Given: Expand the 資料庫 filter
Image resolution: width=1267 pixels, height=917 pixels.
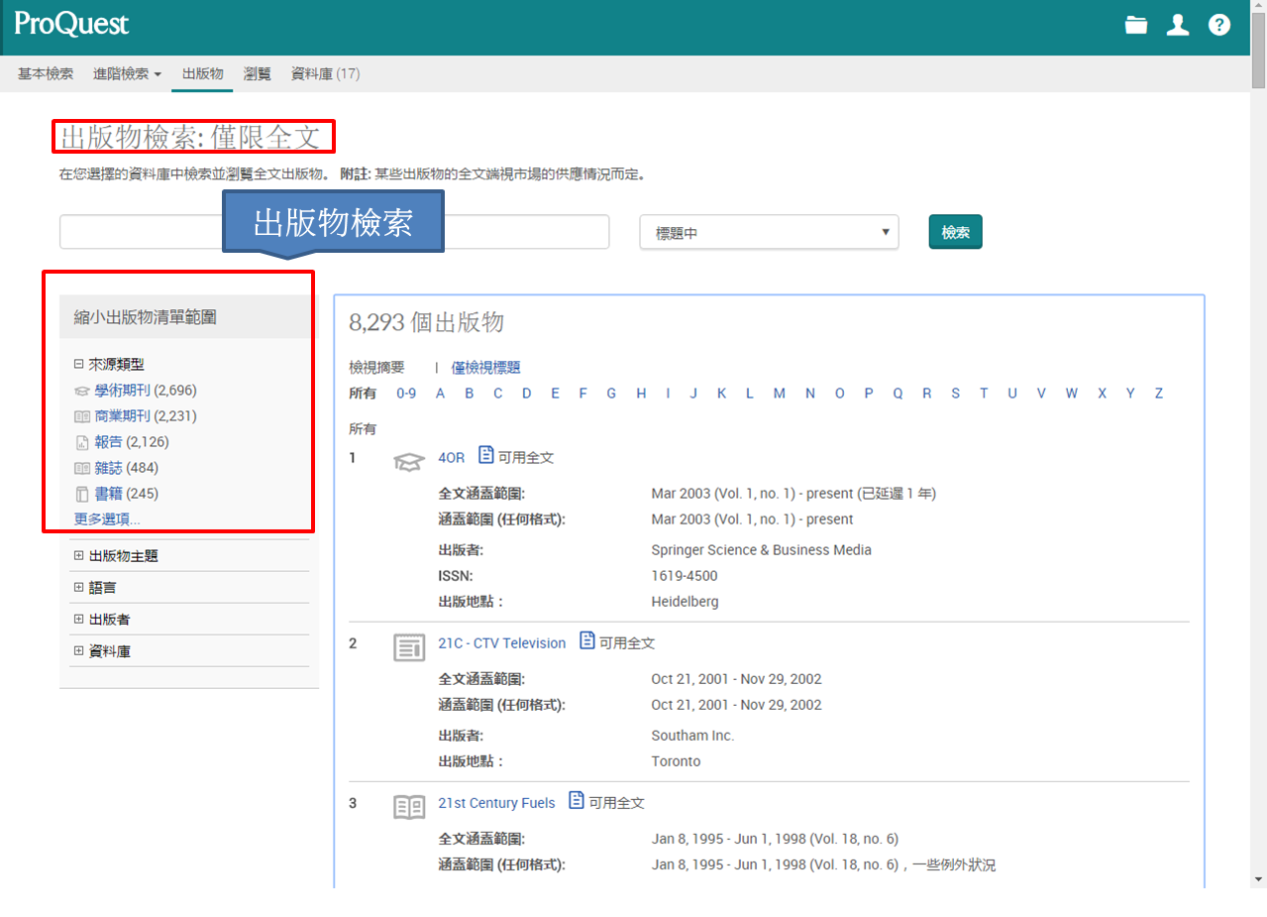Looking at the screenshot, I should (x=79, y=651).
